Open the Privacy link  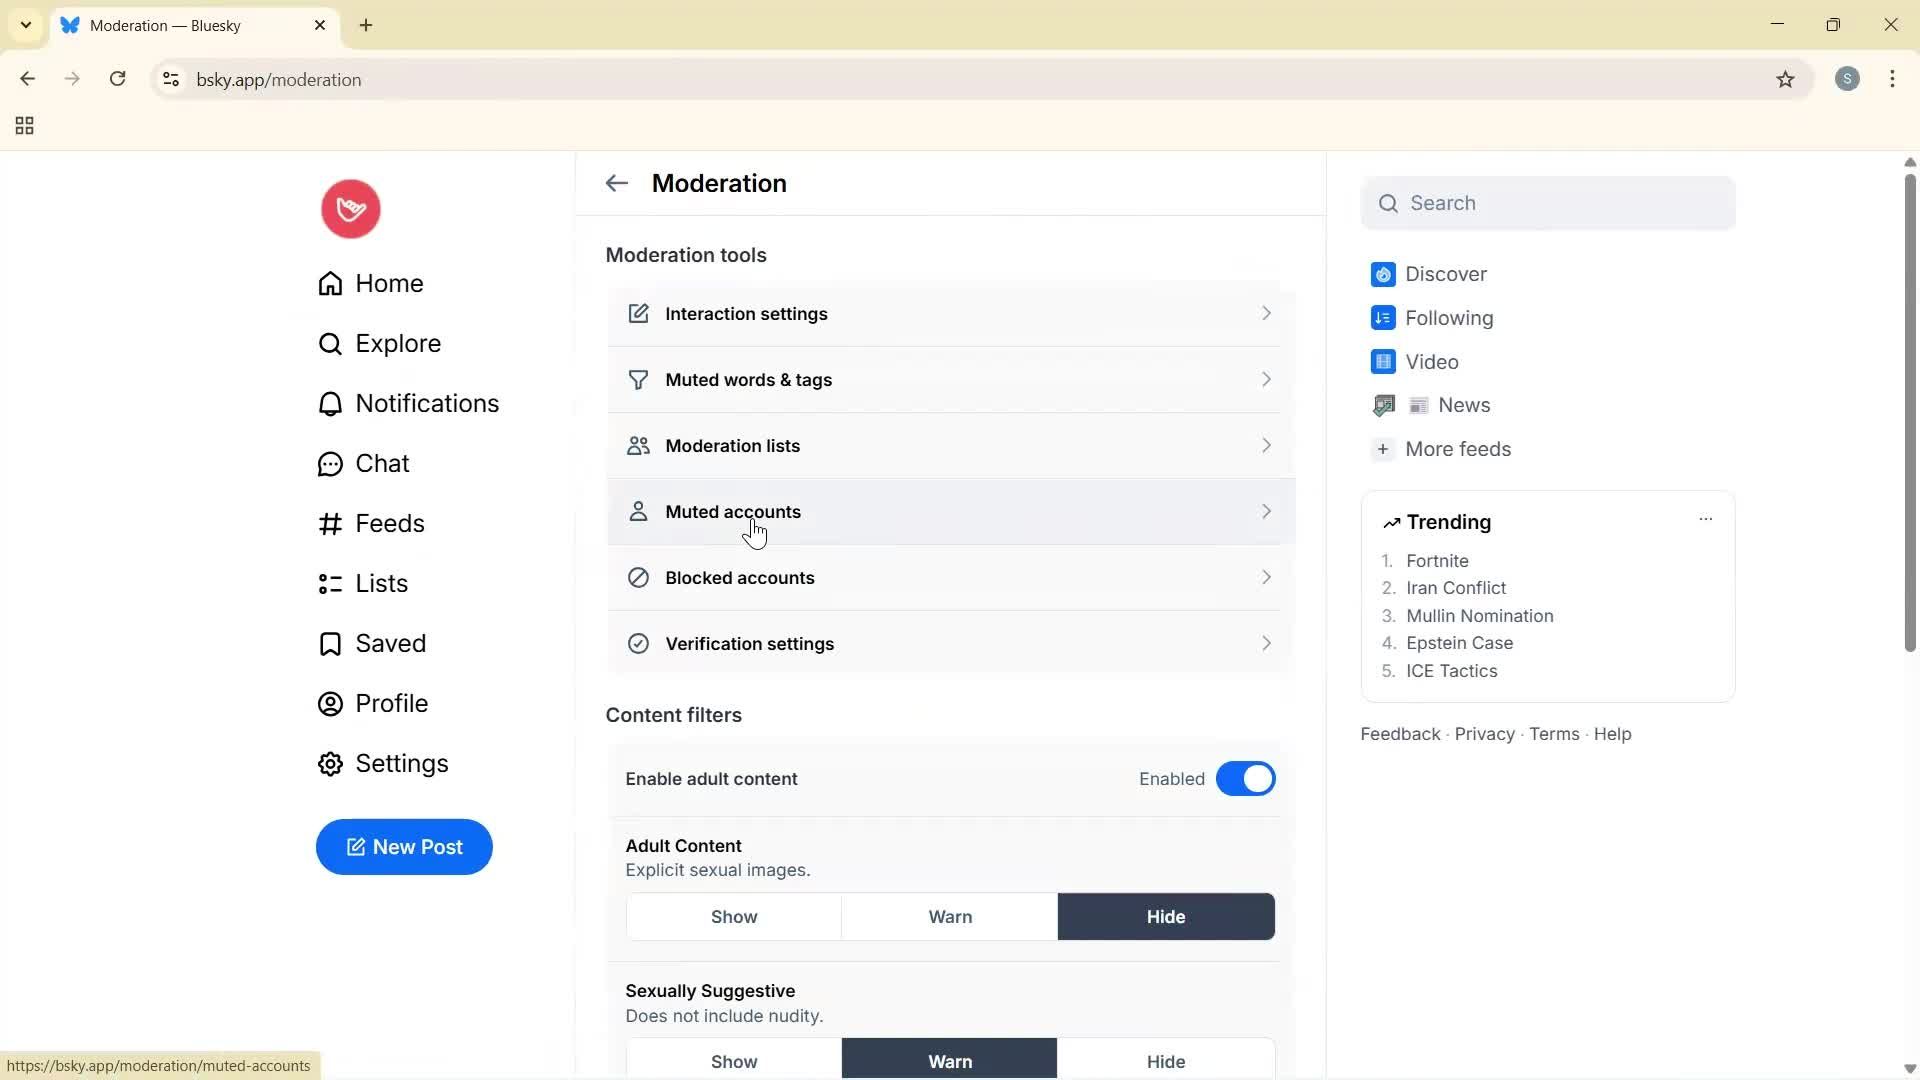pos(1482,733)
